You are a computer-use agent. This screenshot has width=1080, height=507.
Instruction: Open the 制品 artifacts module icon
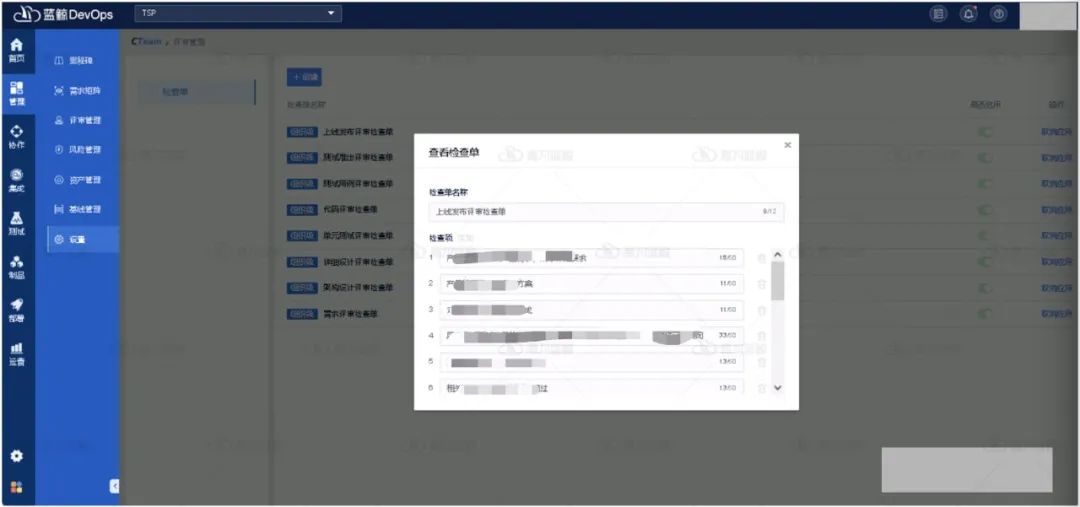(17, 267)
